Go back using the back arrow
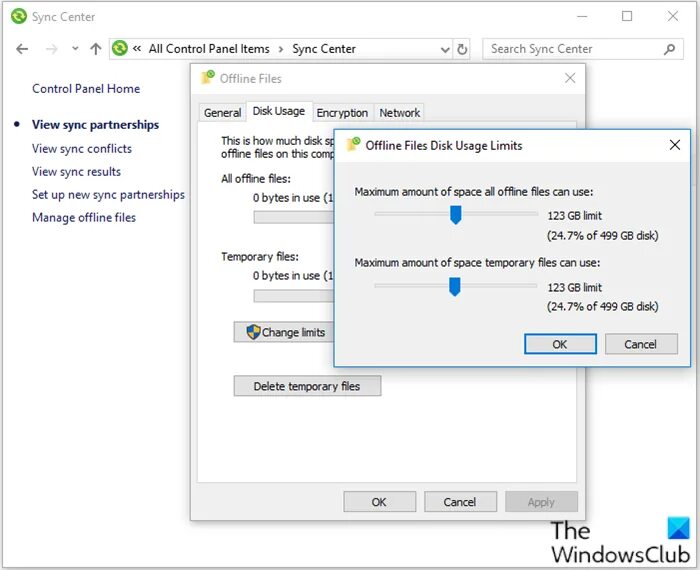The image size is (700, 570). pyautogui.click(x=22, y=49)
